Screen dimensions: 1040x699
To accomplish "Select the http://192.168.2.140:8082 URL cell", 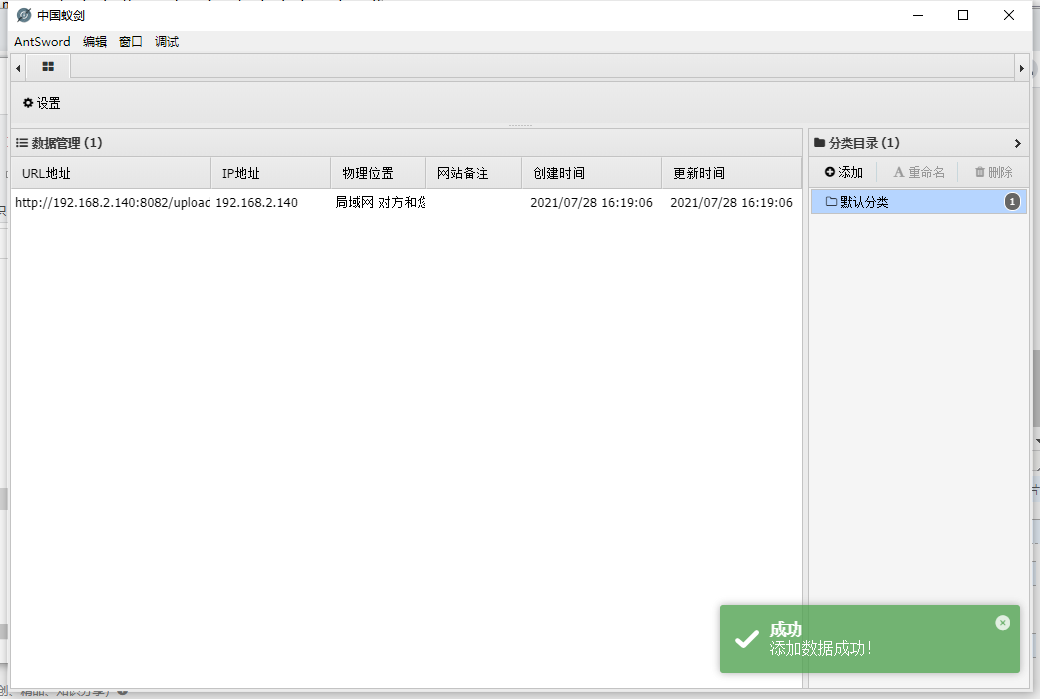I will 111,202.
